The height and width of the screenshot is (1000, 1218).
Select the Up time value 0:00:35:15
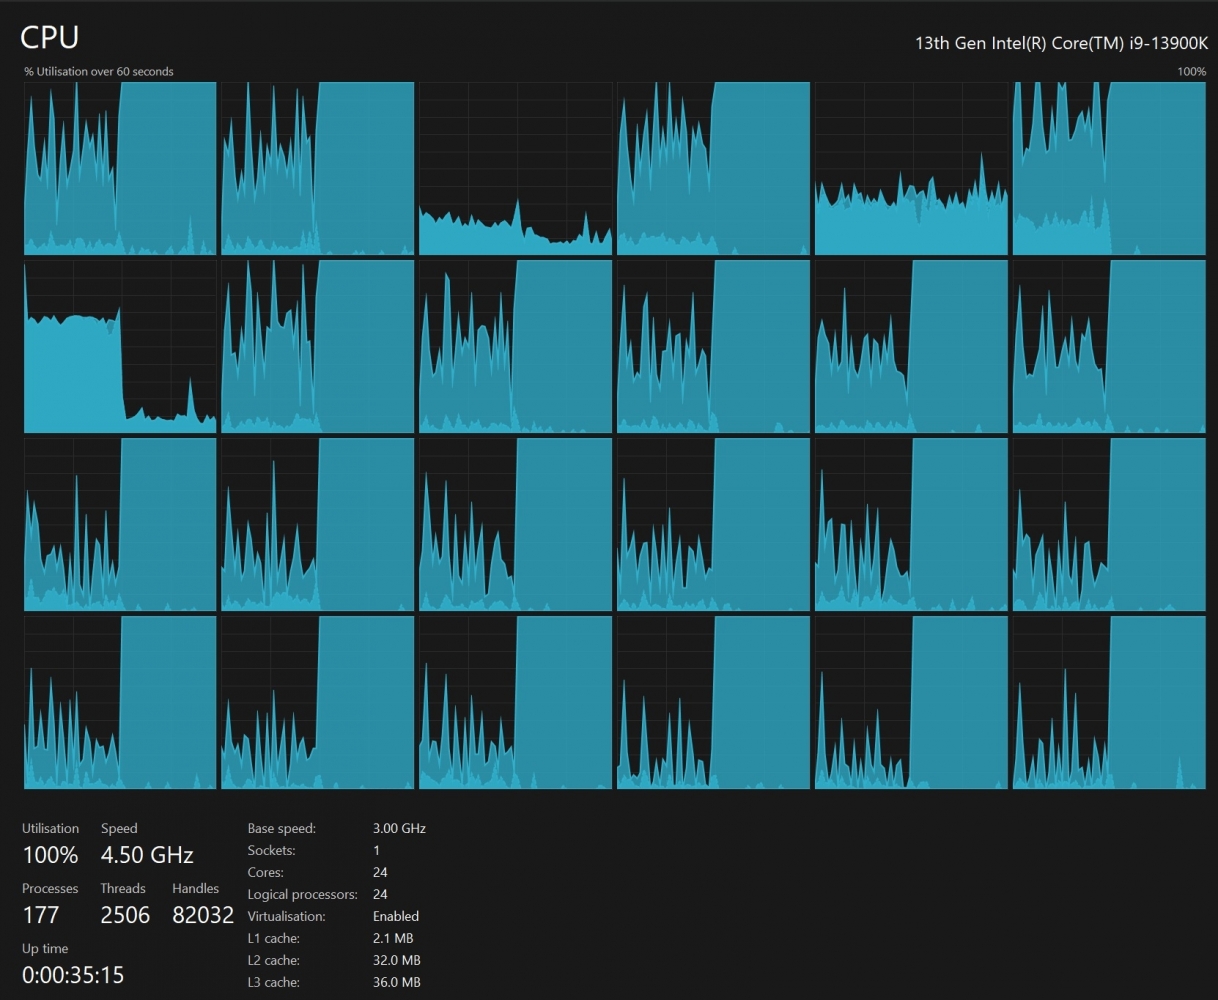click(x=73, y=975)
